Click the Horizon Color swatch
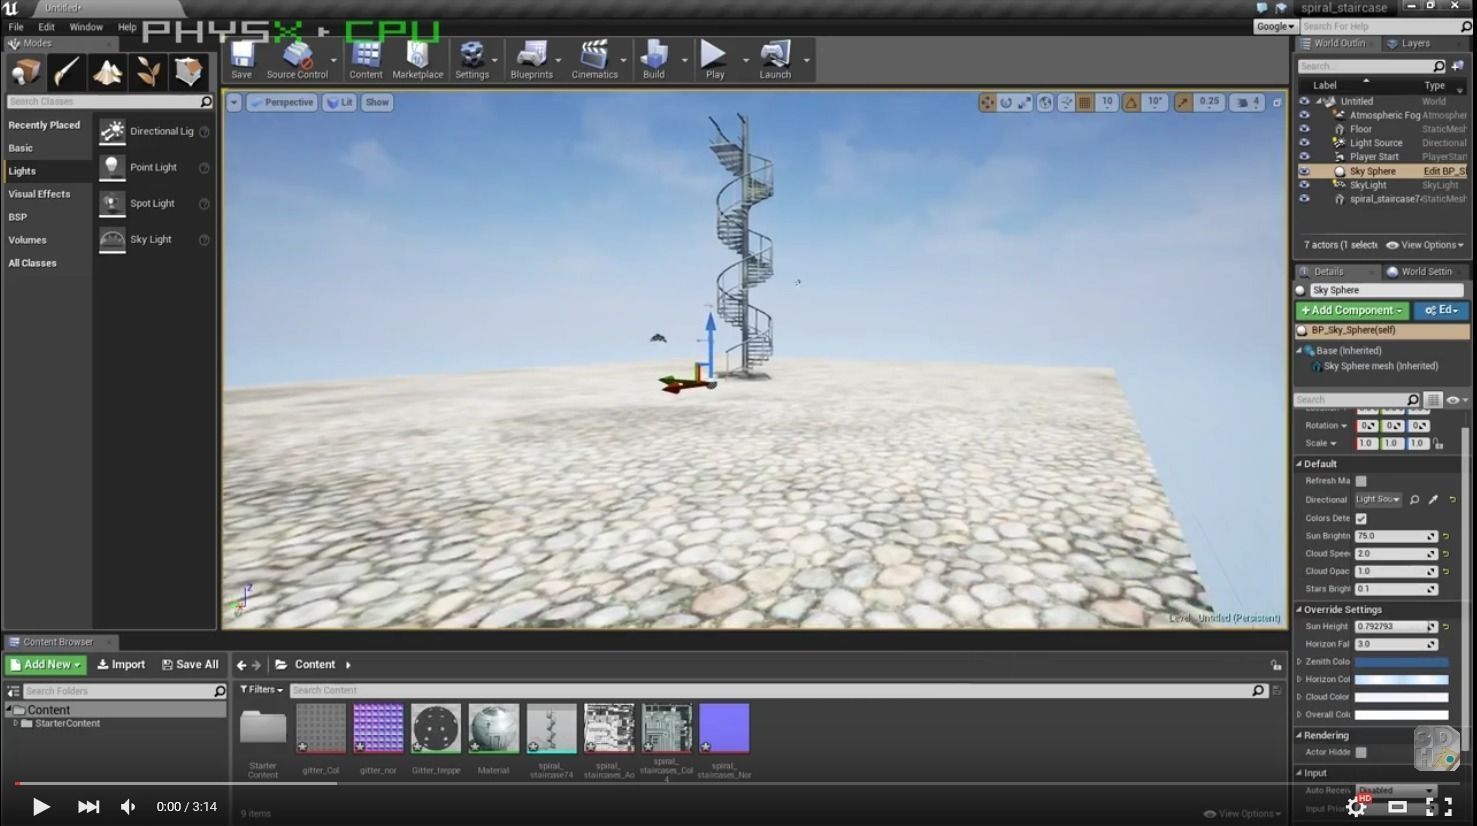1477x826 pixels. pyautogui.click(x=1401, y=680)
